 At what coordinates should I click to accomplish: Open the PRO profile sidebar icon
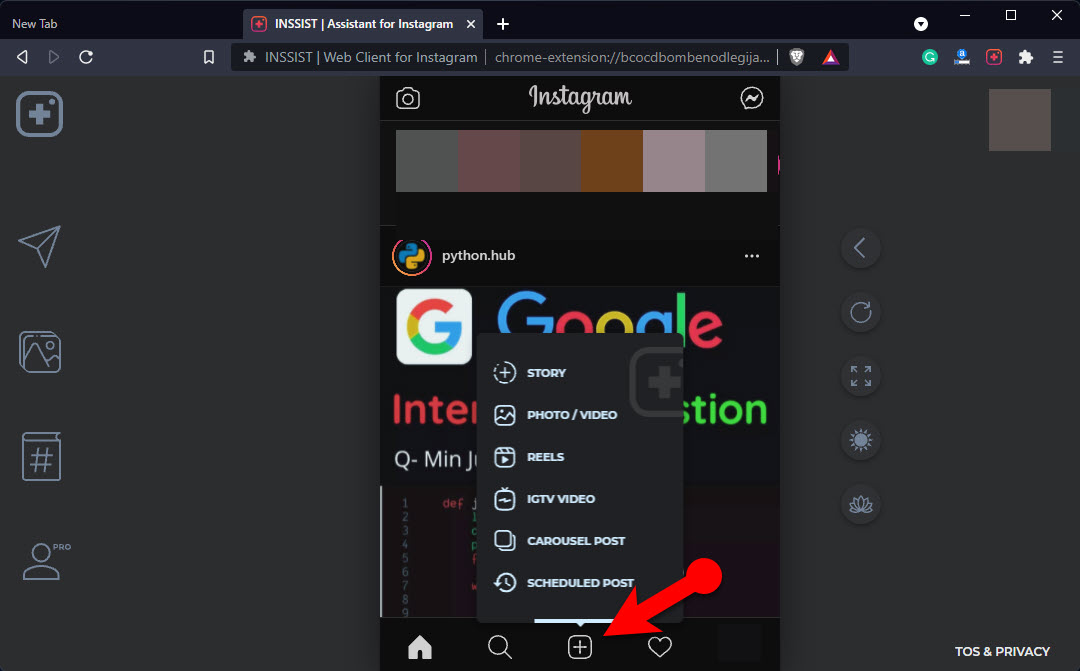pos(45,561)
